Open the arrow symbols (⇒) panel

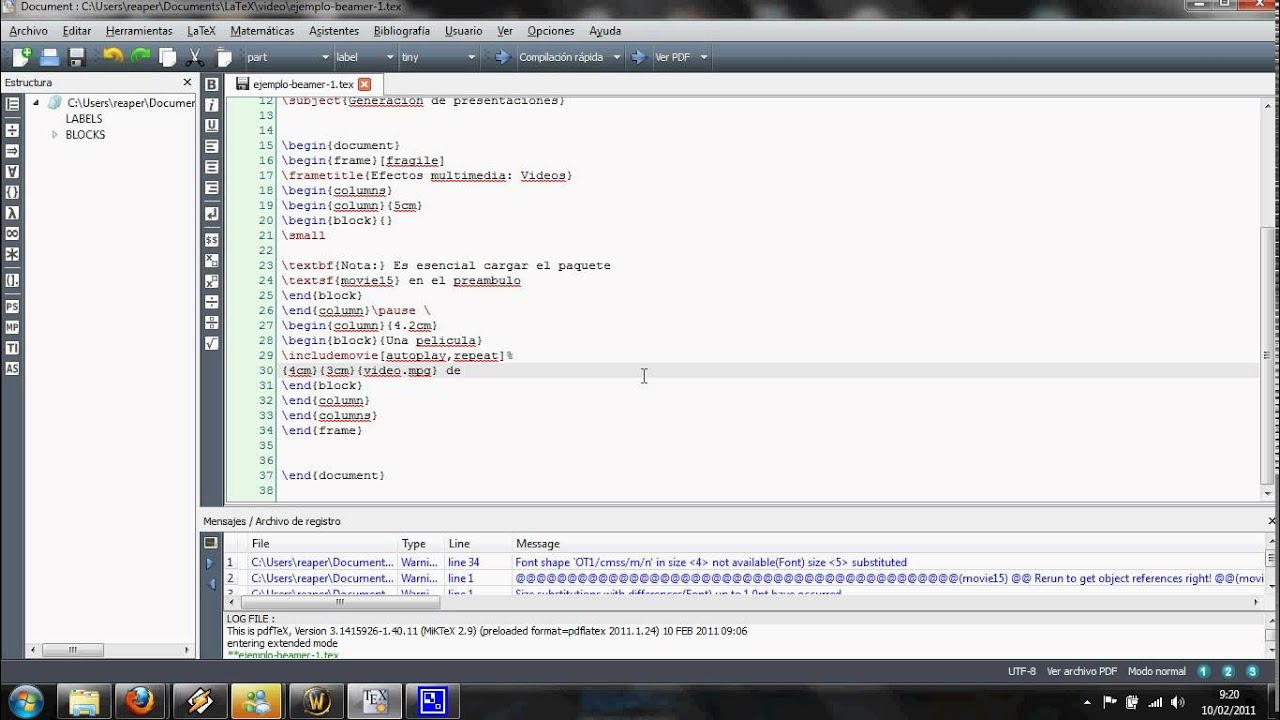click(x=12, y=151)
